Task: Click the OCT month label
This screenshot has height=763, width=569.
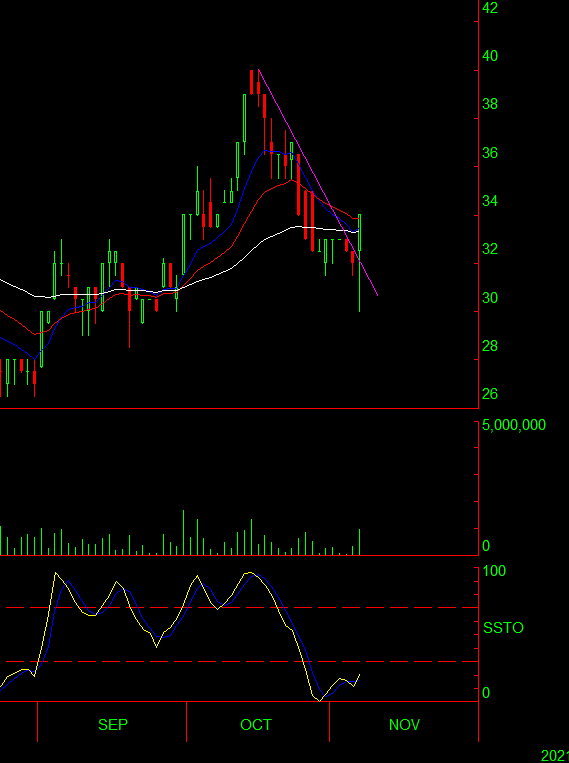Action: click(256, 725)
